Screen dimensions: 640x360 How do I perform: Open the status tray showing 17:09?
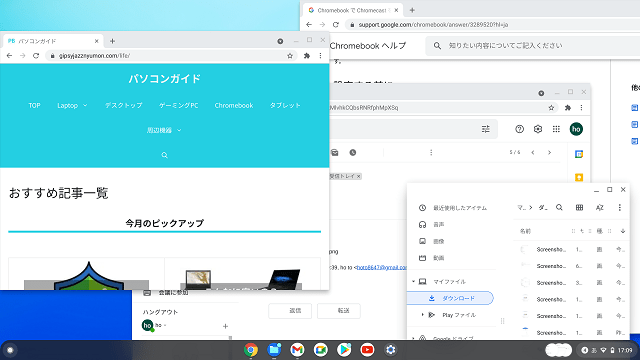(x=607, y=350)
